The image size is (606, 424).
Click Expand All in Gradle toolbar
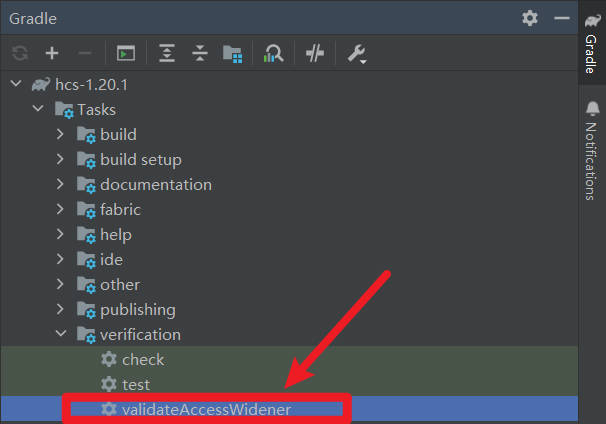click(x=167, y=53)
